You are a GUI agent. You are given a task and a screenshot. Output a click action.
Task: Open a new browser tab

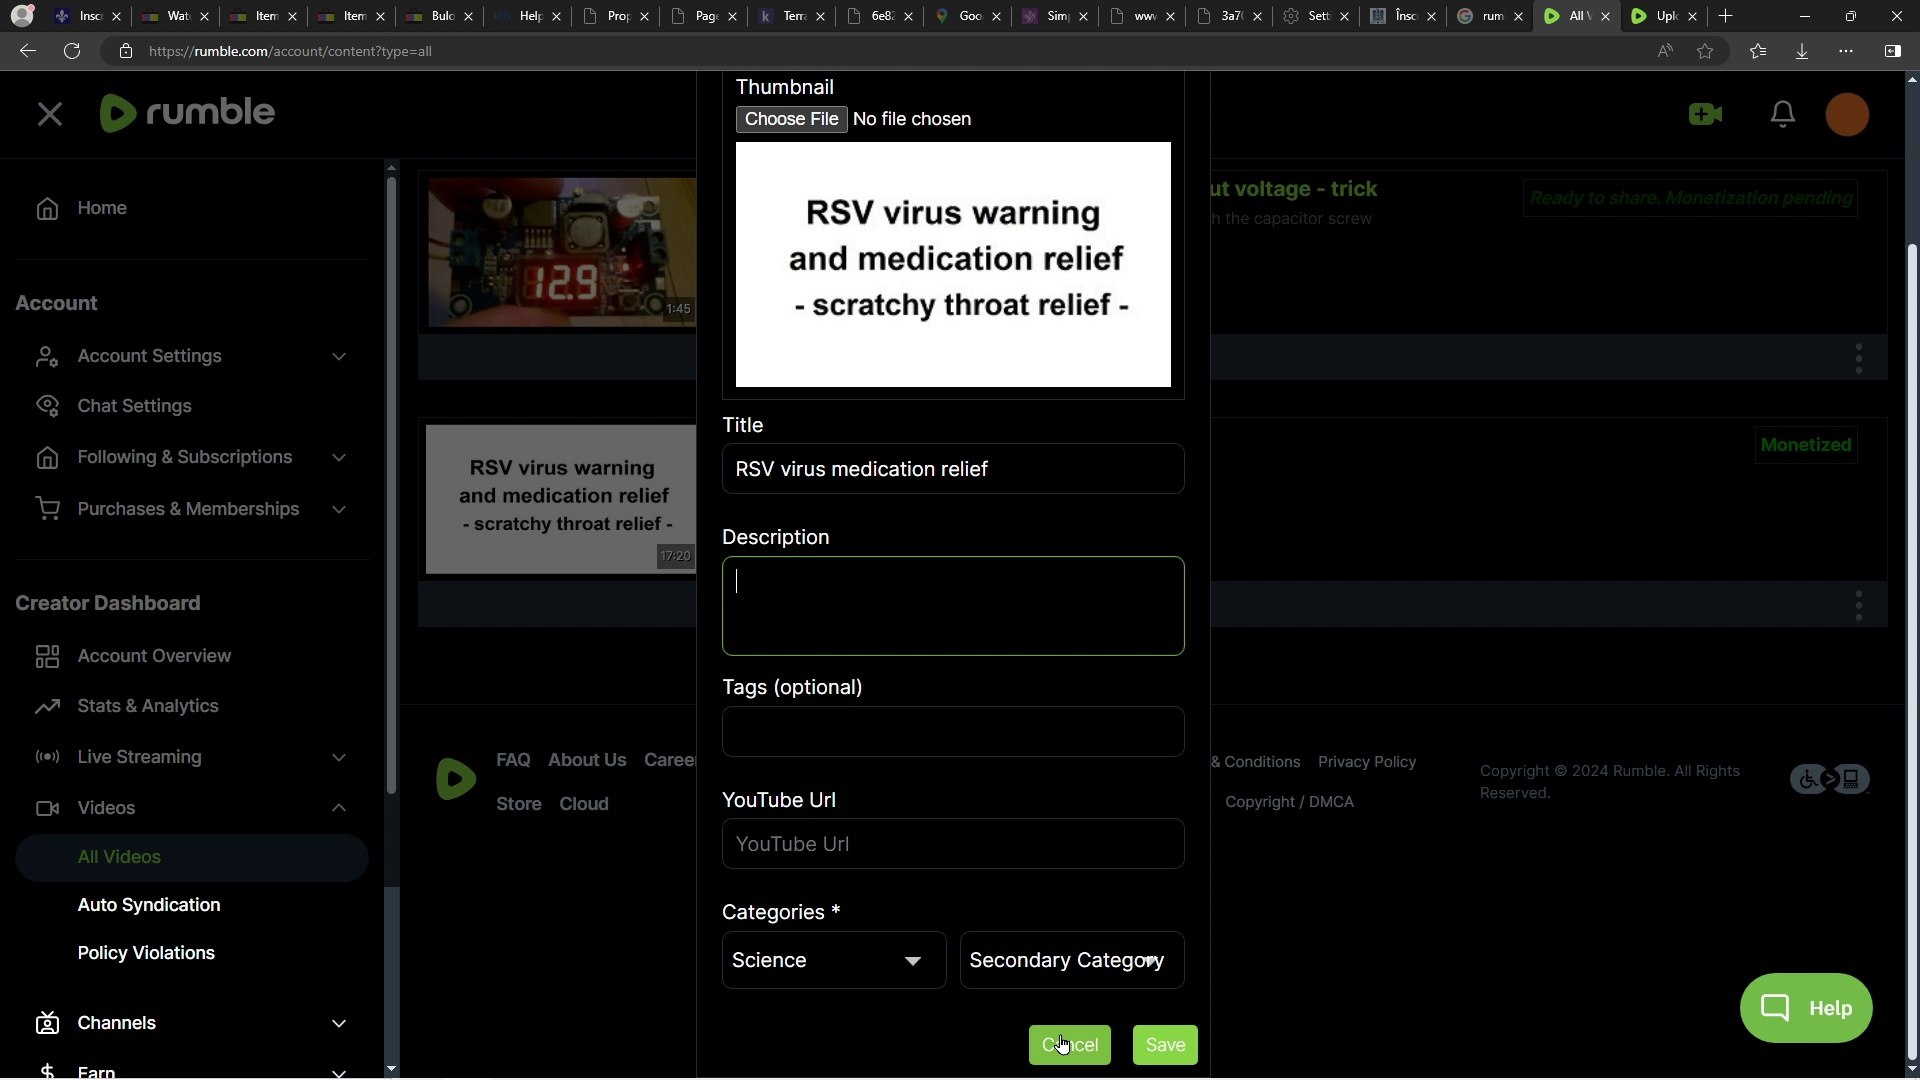1725,16
